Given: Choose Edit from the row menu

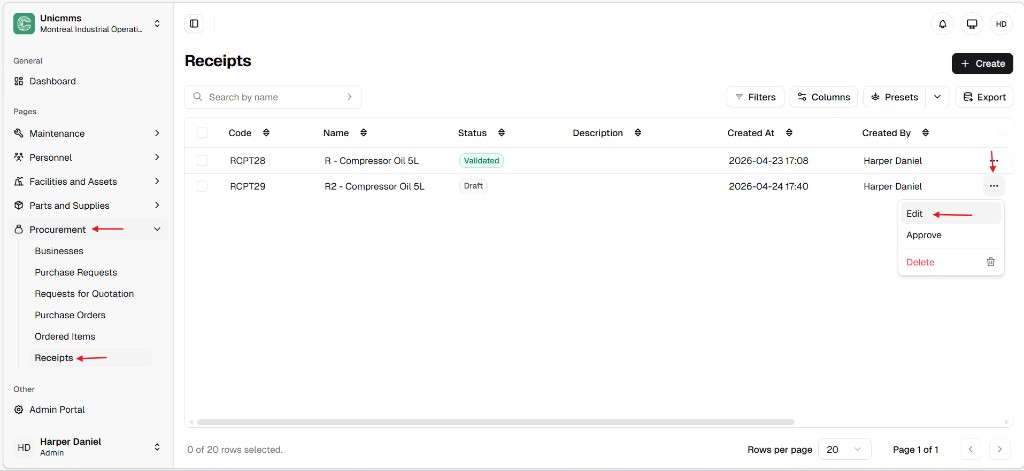Looking at the screenshot, I should point(950,214).
